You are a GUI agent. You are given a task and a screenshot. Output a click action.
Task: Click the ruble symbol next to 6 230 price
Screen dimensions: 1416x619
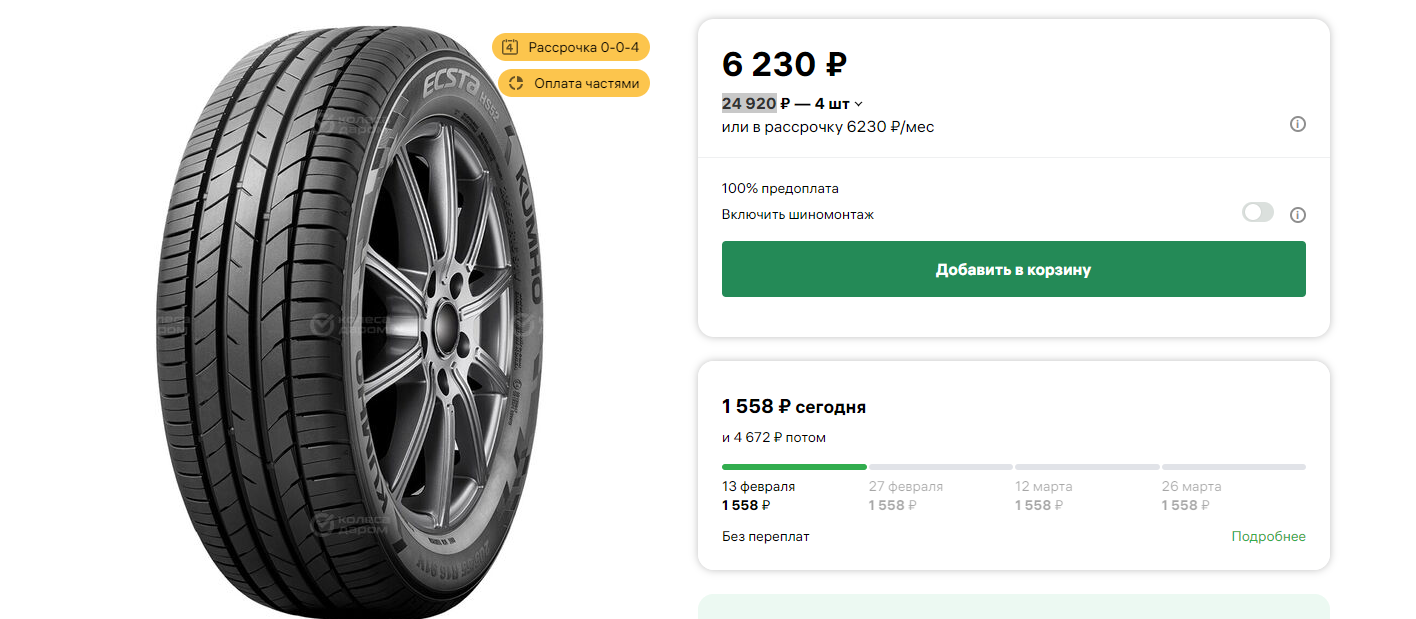point(835,65)
